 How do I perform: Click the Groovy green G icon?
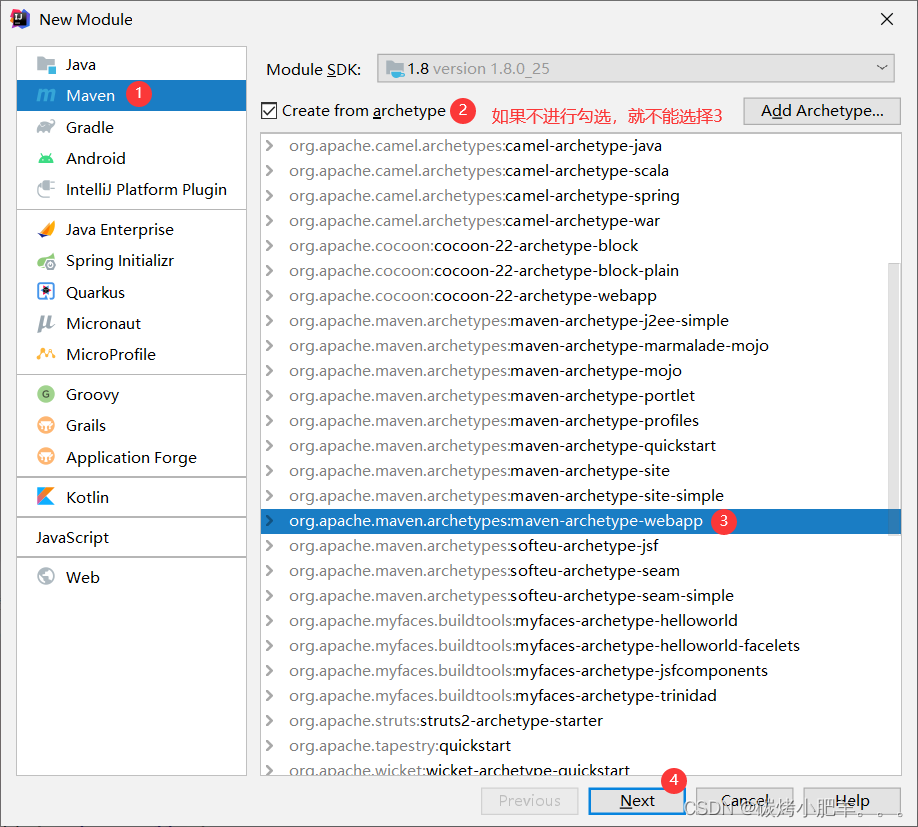[x=46, y=394]
